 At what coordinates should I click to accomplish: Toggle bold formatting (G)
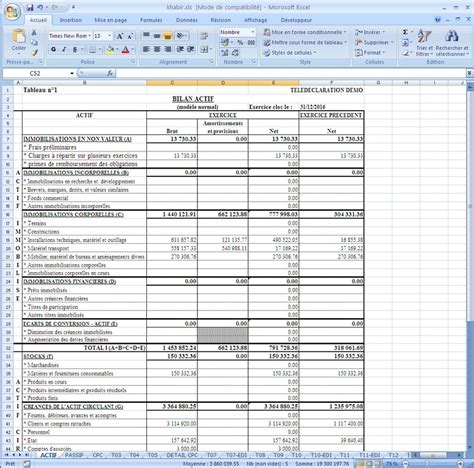pyautogui.click(x=53, y=50)
